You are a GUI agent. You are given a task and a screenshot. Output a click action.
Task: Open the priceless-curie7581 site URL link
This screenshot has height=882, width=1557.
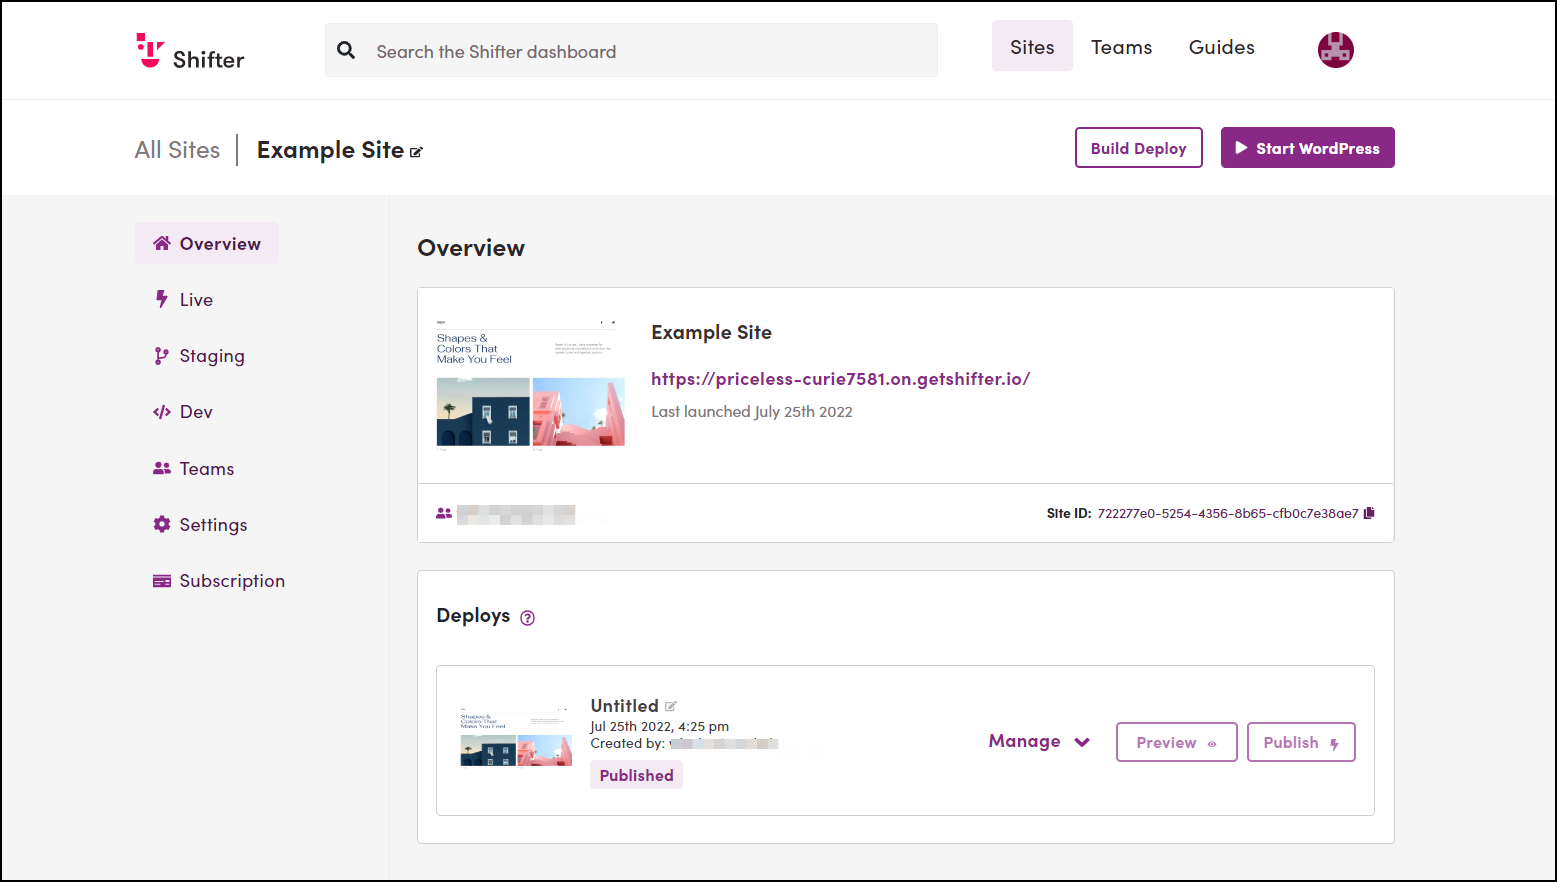pos(840,379)
